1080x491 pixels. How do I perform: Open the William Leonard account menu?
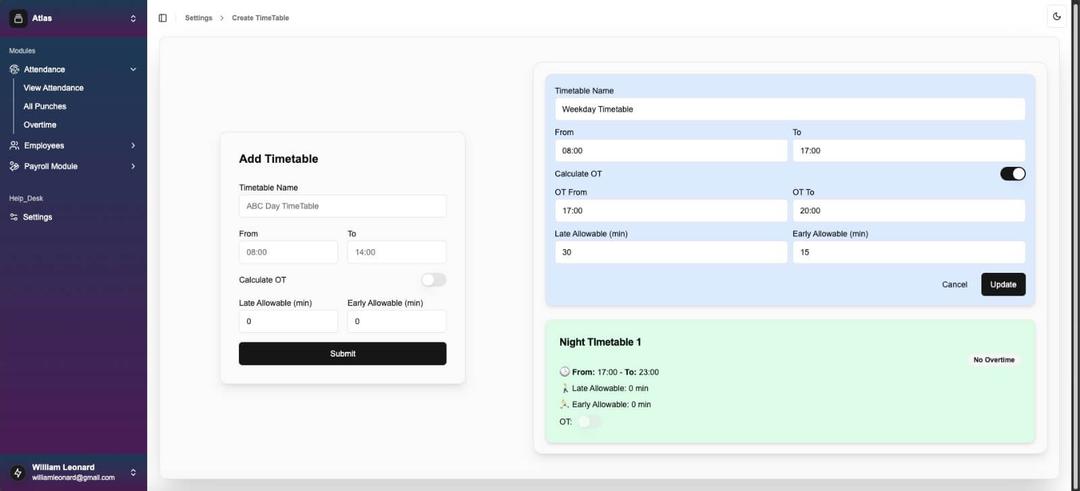pyautogui.click(x=133, y=472)
